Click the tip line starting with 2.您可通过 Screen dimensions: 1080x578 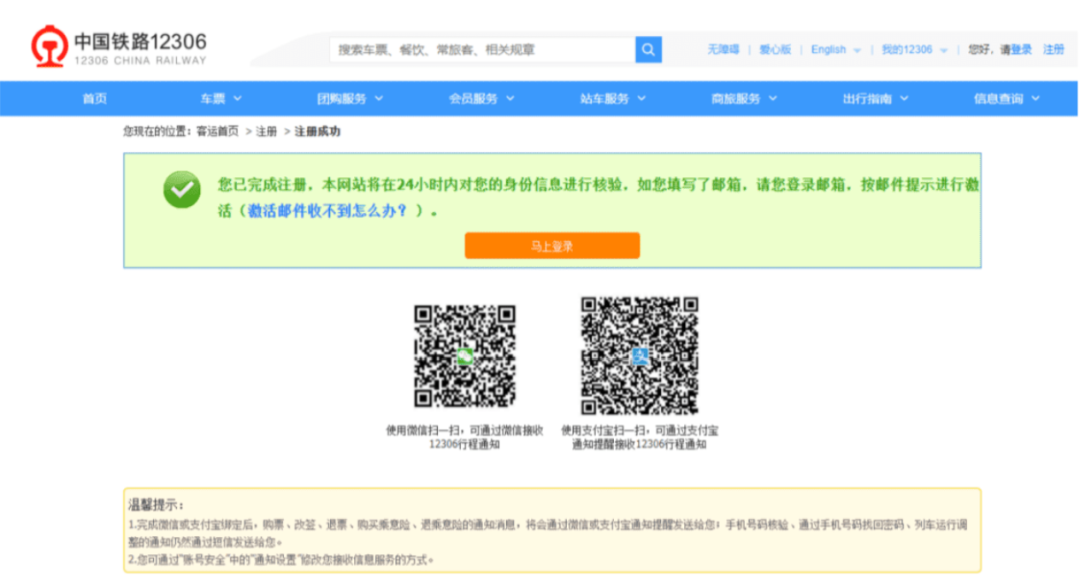pyautogui.click(x=281, y=559)
